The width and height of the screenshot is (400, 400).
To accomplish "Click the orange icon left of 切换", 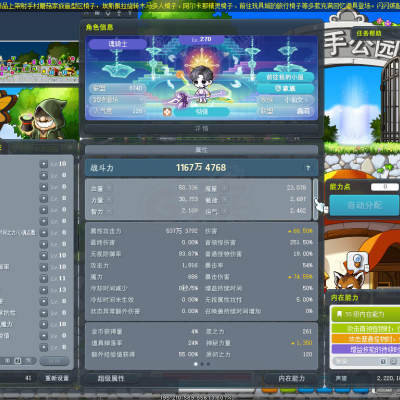I will pyautogui.click(x=167, y=112).
